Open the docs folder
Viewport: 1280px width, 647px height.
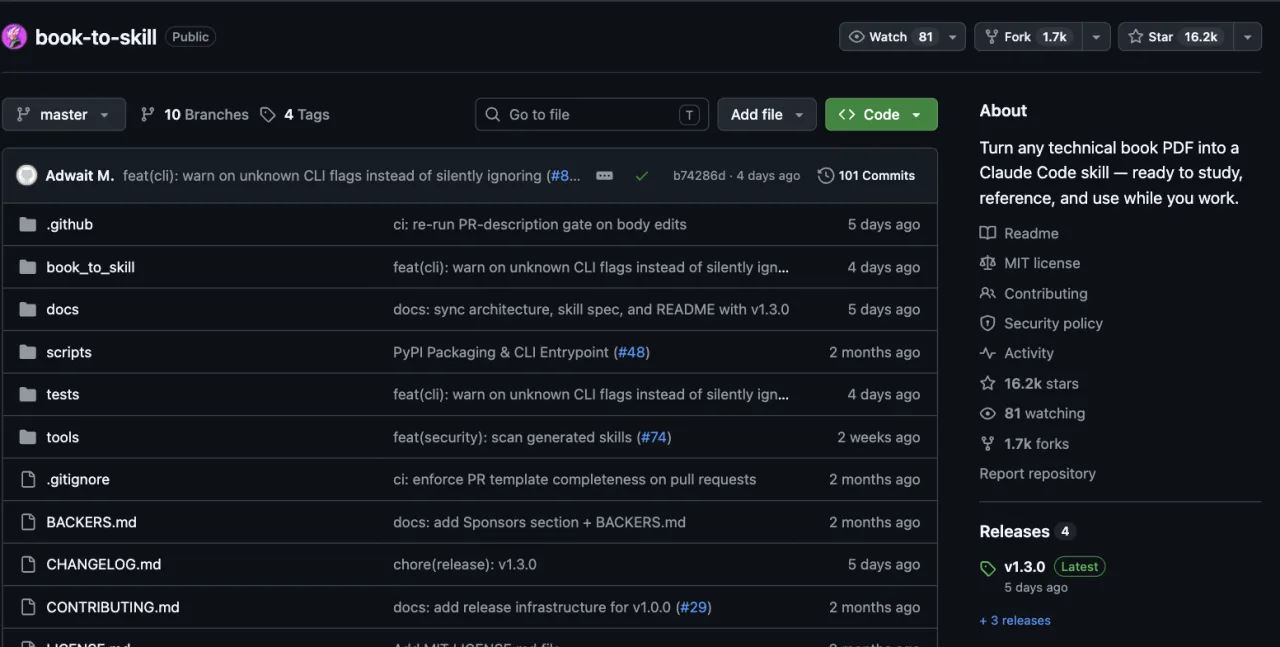[62, 309]
